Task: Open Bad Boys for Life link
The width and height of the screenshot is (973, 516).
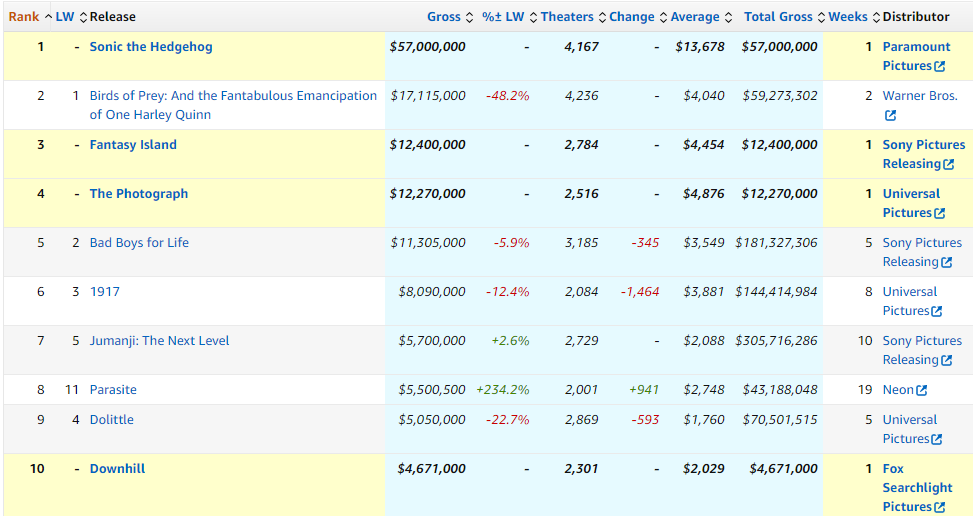Action: (139, 243)
